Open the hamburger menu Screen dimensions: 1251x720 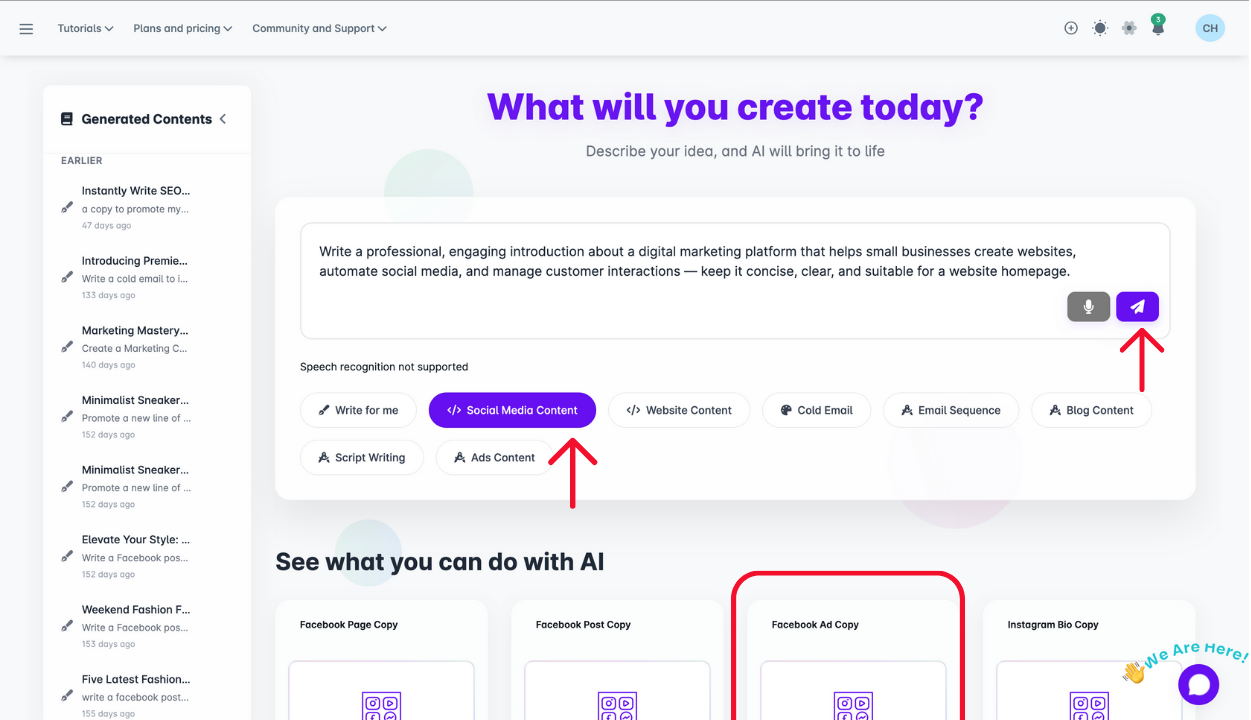coord(26,29)
